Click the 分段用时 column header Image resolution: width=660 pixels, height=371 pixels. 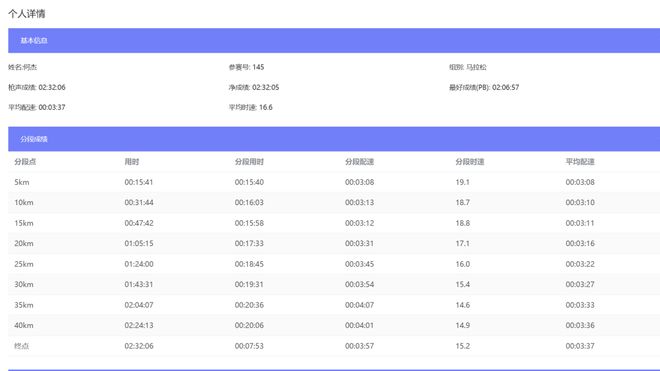249,162
